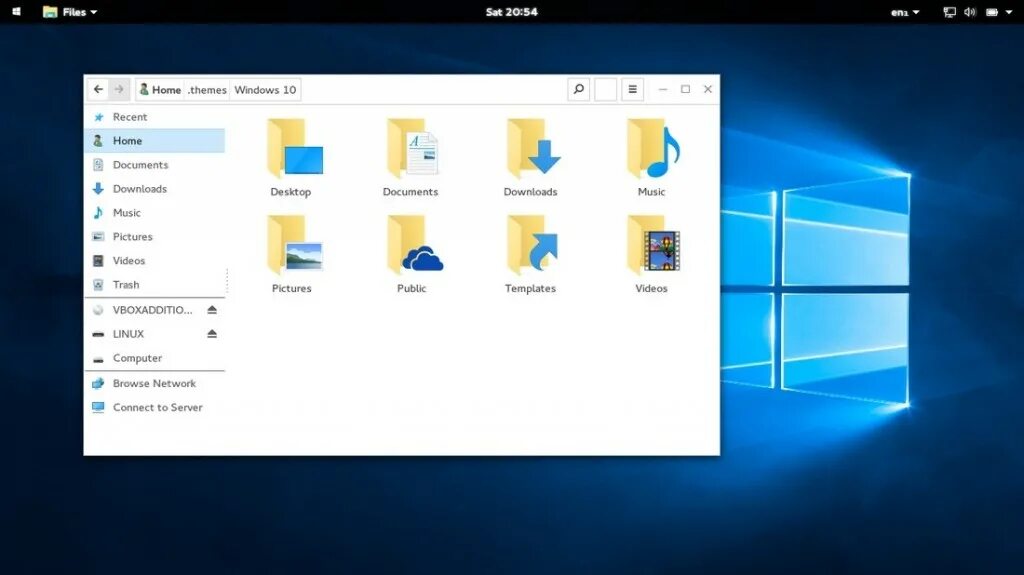Go back with the back arrow
This screenshot has height=575, width=1024.
click(98, 90)
